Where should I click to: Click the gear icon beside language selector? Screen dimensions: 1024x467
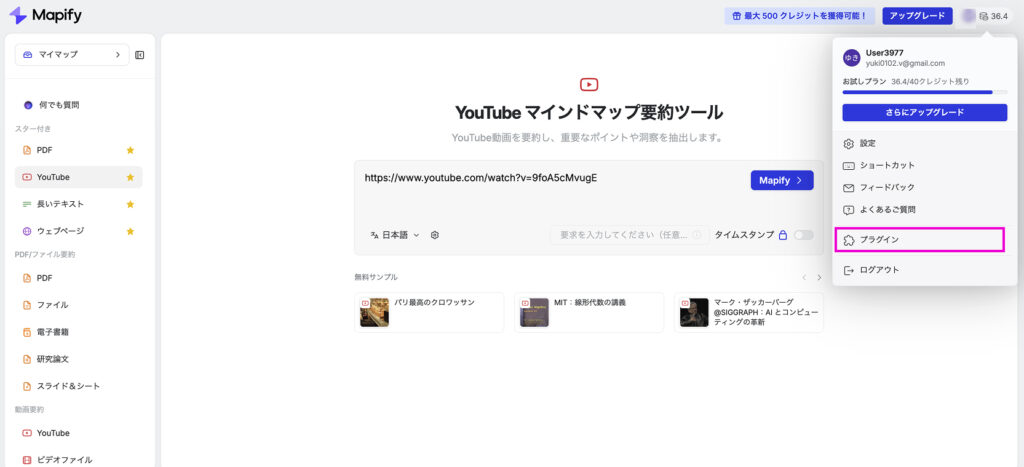(x=435, y=235)
